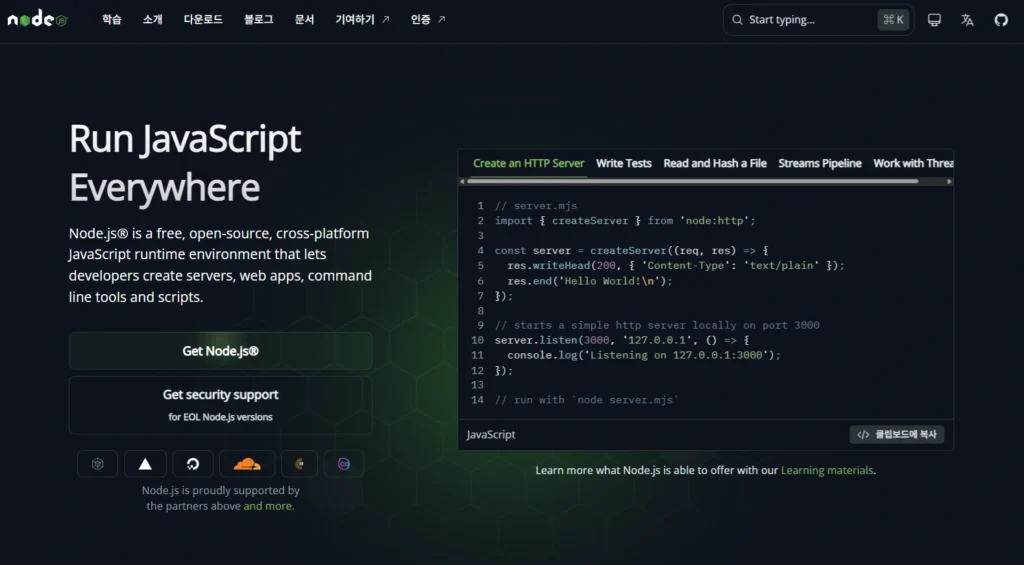The width and height of the screenshot is (1024, 565).
Task: Click the search magnifier icon
Action: coord(737,20)
